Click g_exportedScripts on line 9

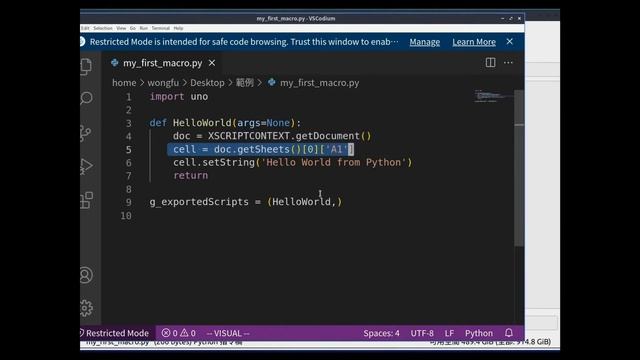pyautogui.click(x=199, y=202)
